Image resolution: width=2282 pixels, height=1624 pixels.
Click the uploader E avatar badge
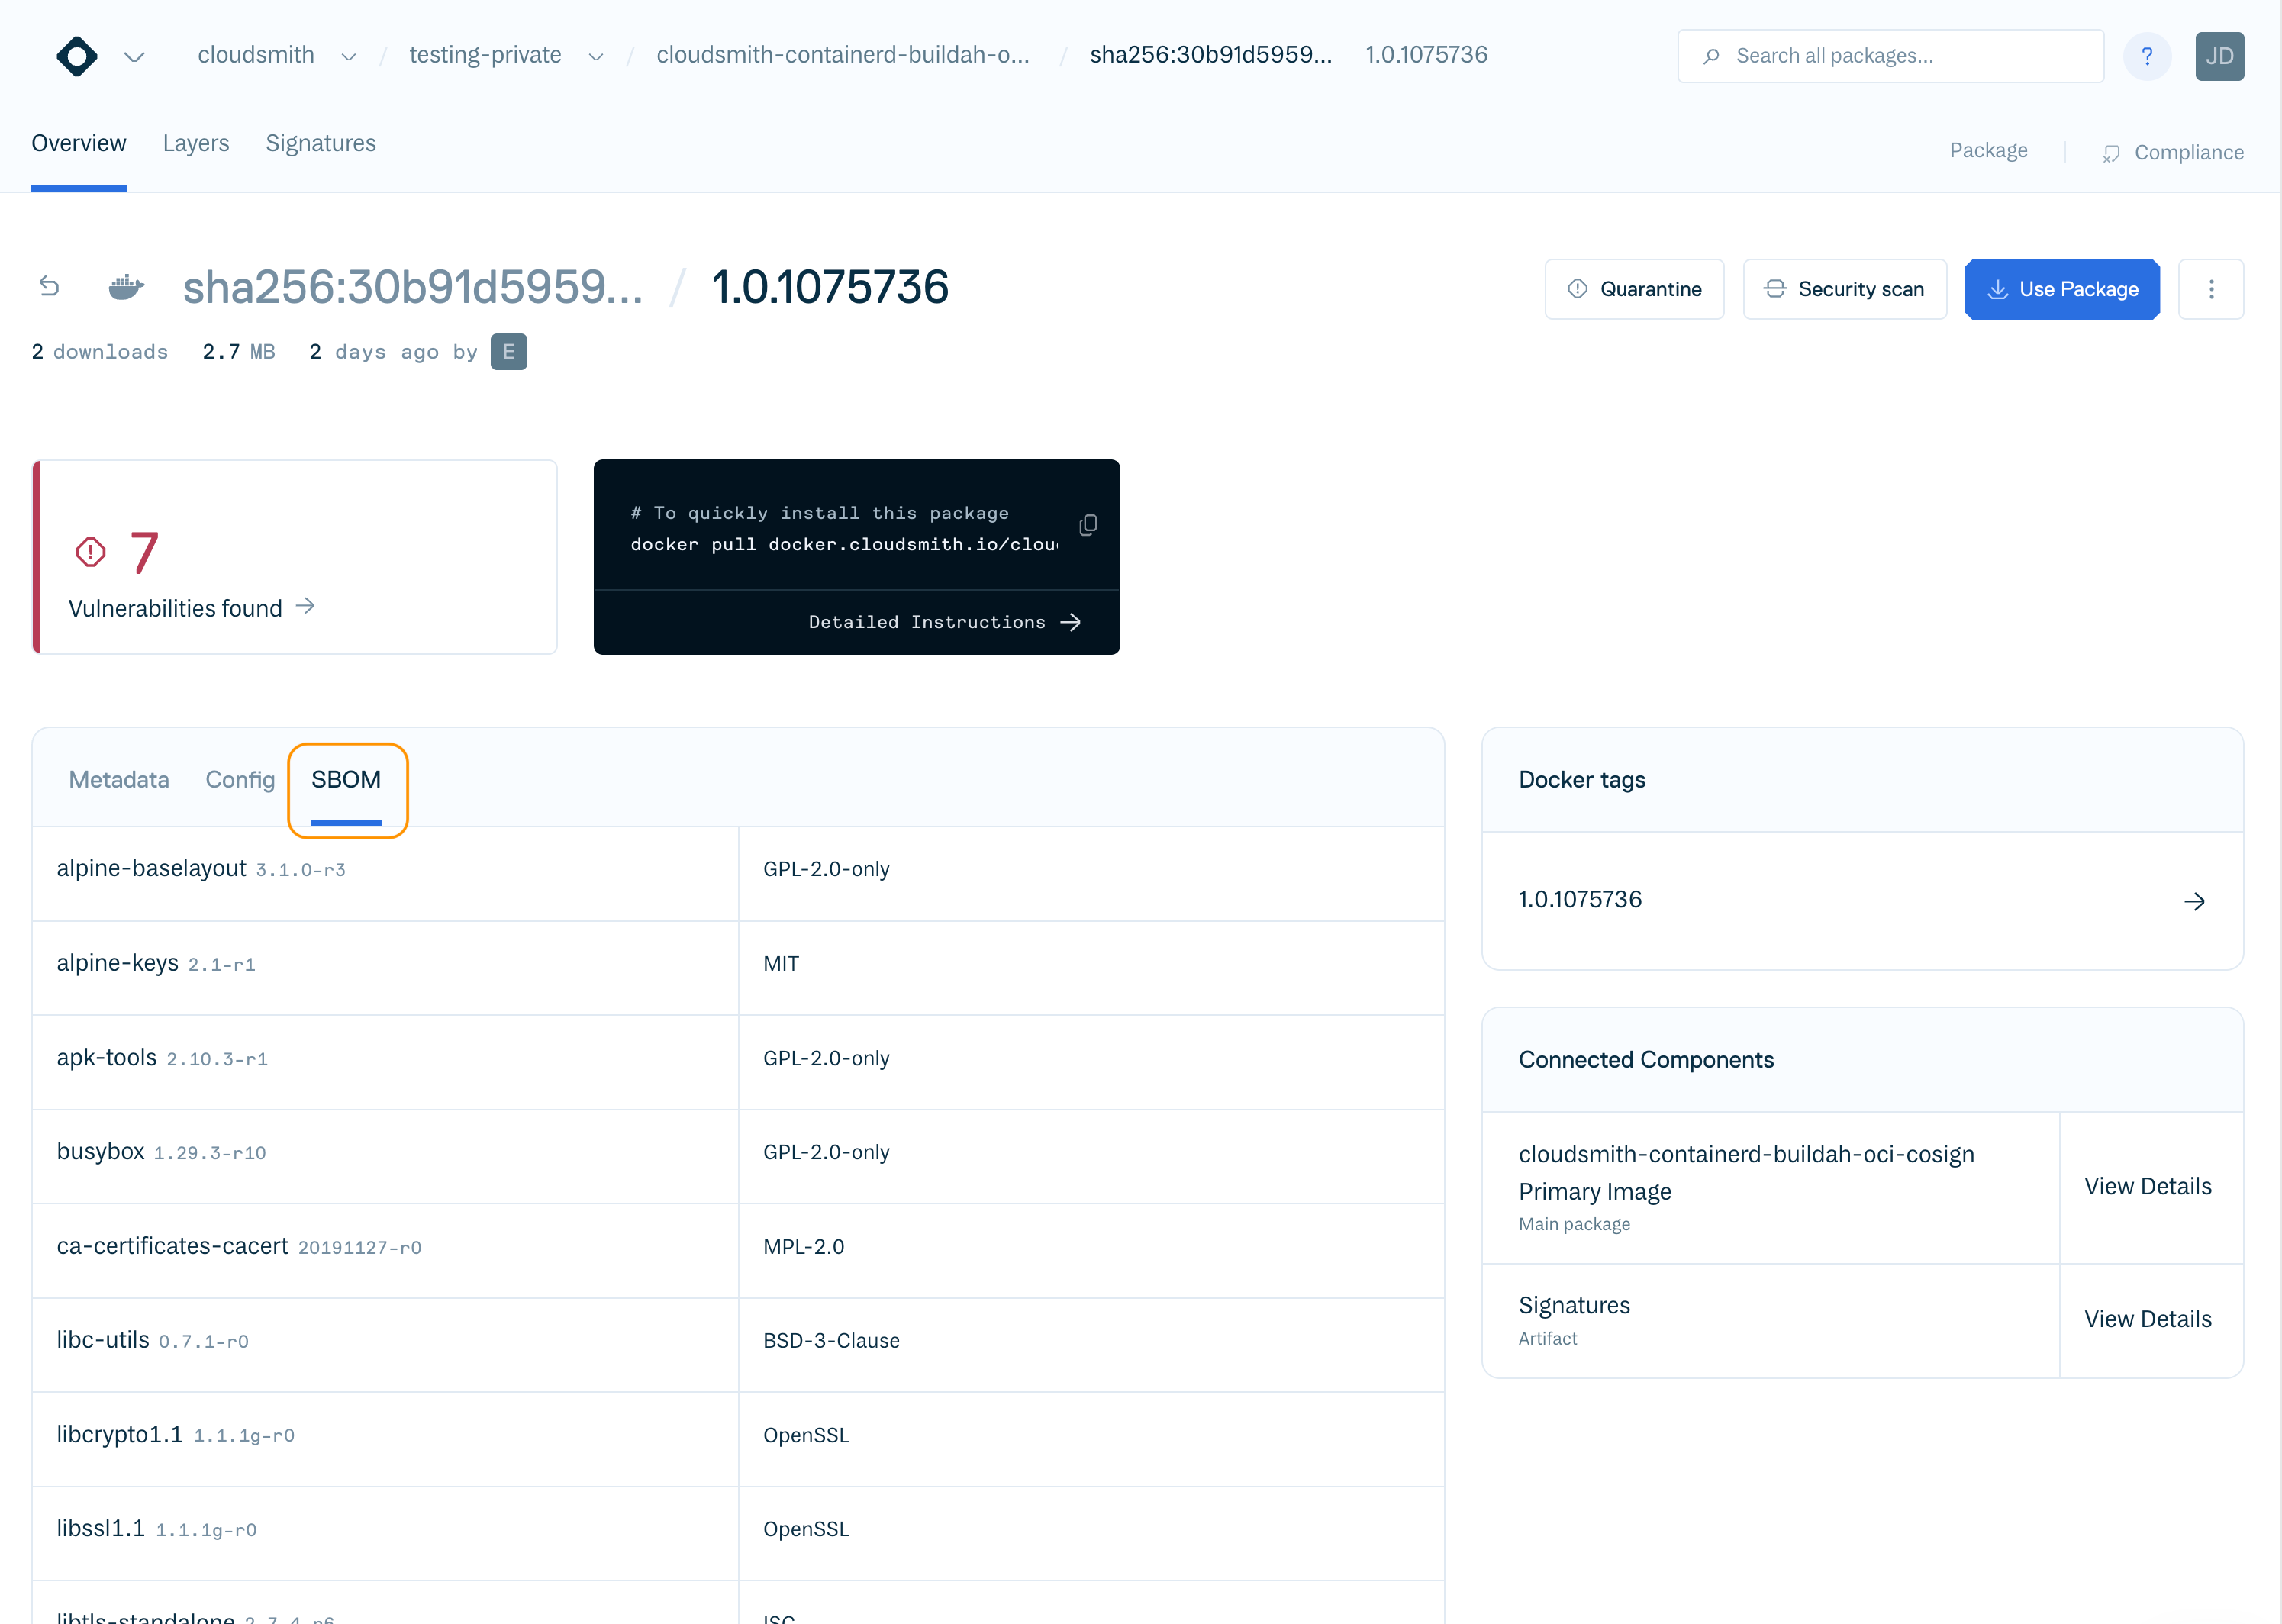tap(508, 352)
